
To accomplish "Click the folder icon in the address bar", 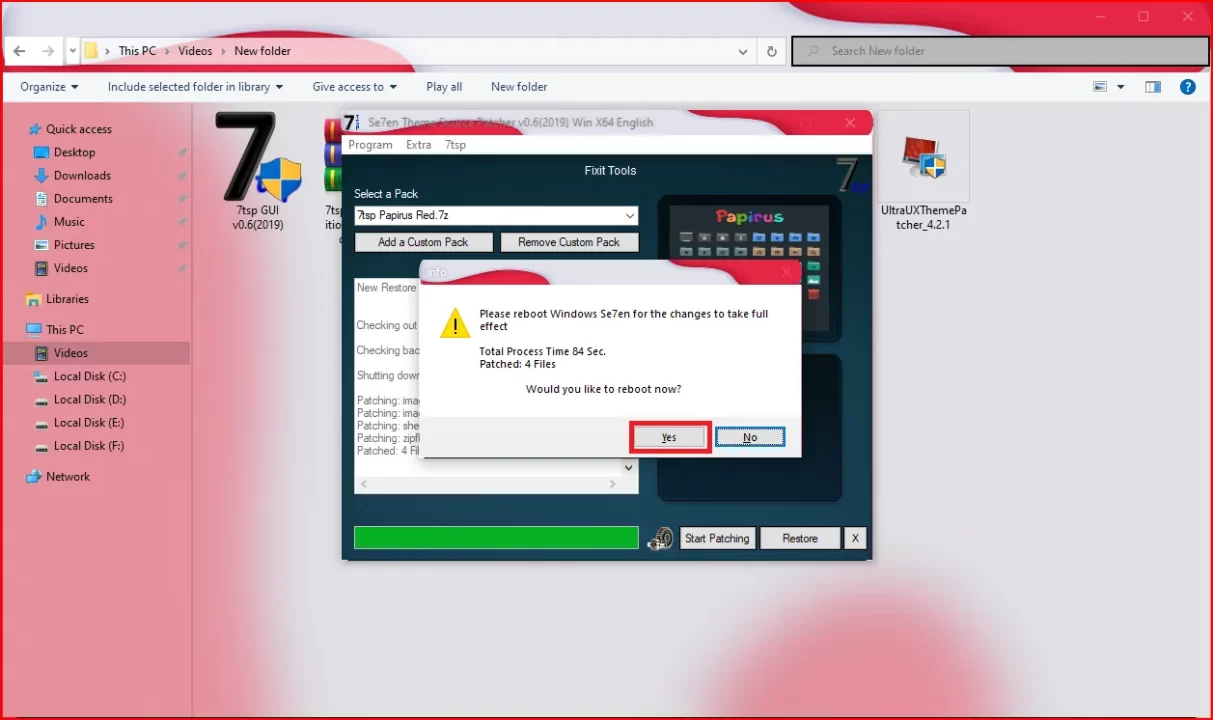I will pos(91,51).
